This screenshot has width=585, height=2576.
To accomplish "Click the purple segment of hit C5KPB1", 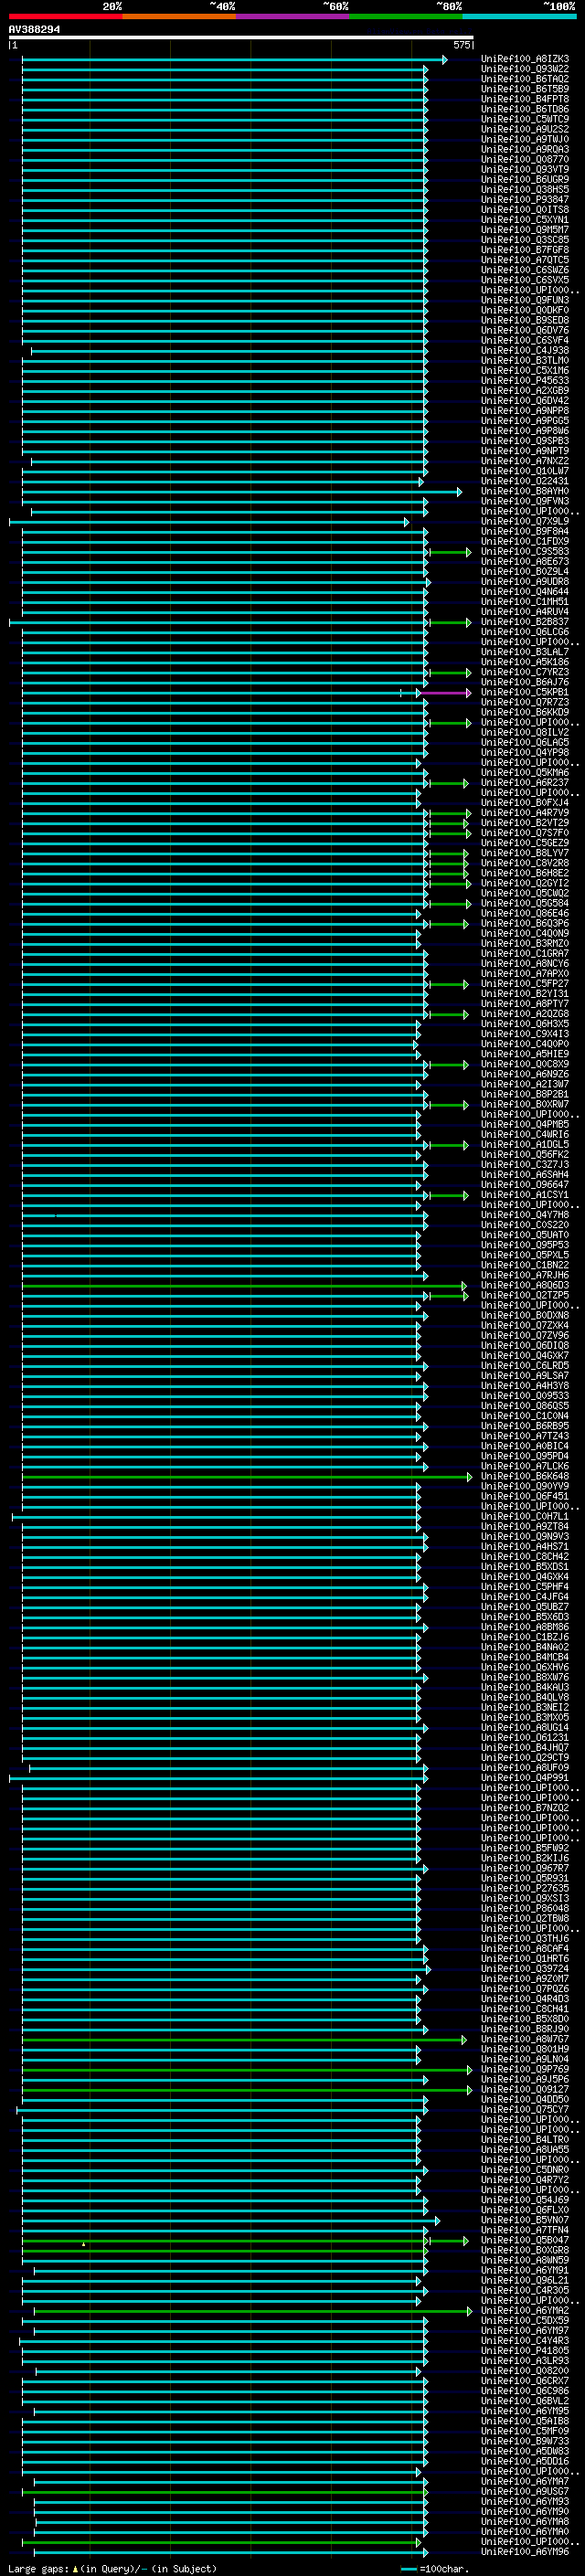I will click(x=445, y=692).
